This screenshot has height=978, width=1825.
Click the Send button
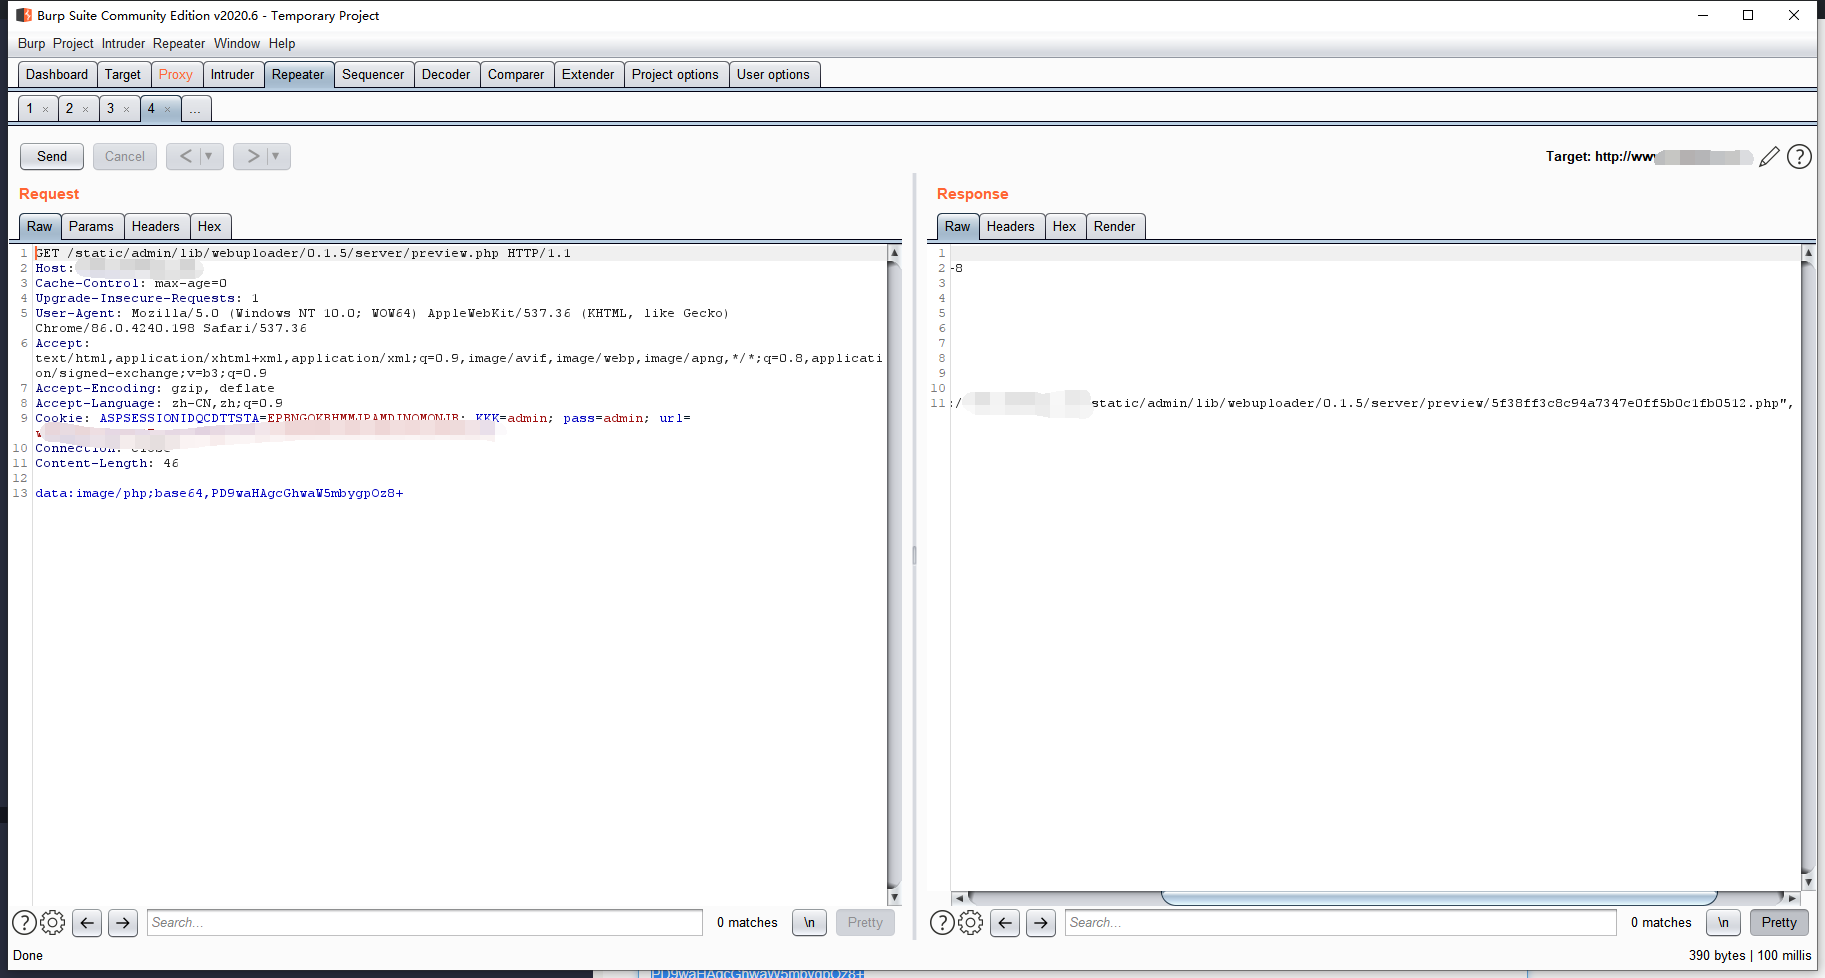52,156
